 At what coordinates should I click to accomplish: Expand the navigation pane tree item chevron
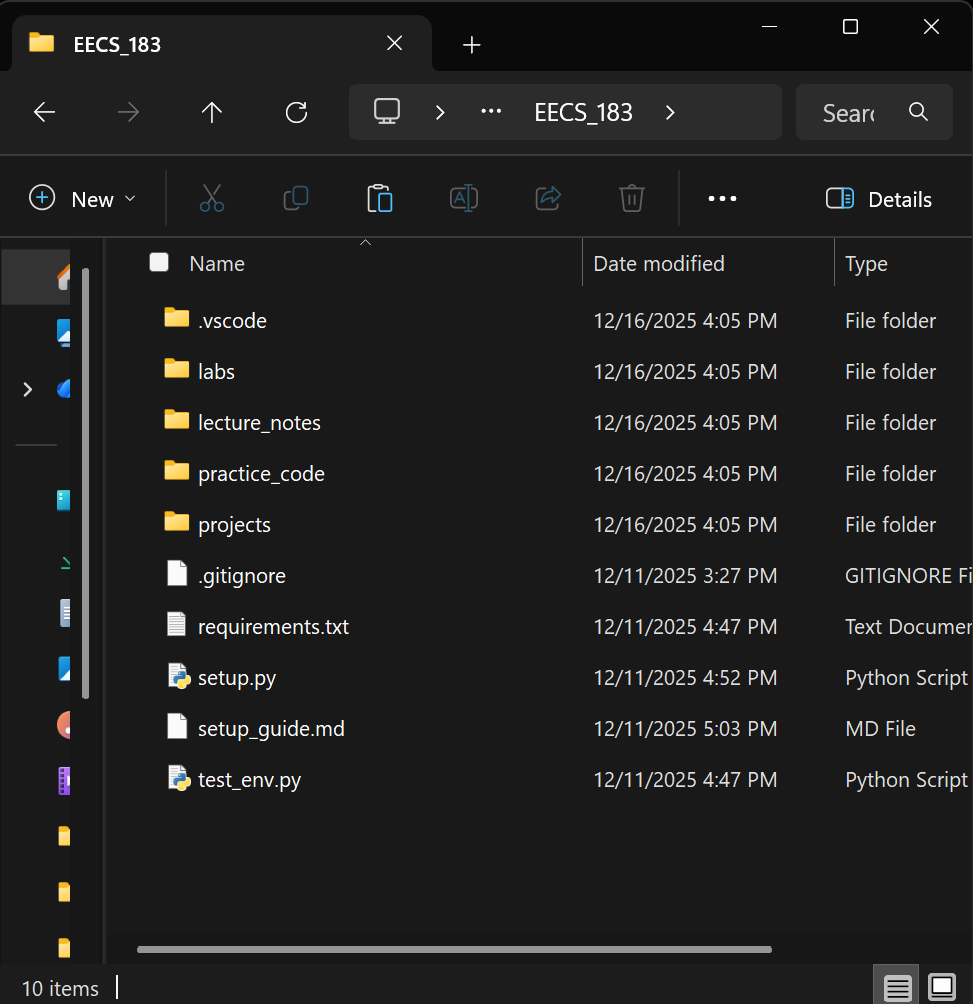(x=28, y=389)
